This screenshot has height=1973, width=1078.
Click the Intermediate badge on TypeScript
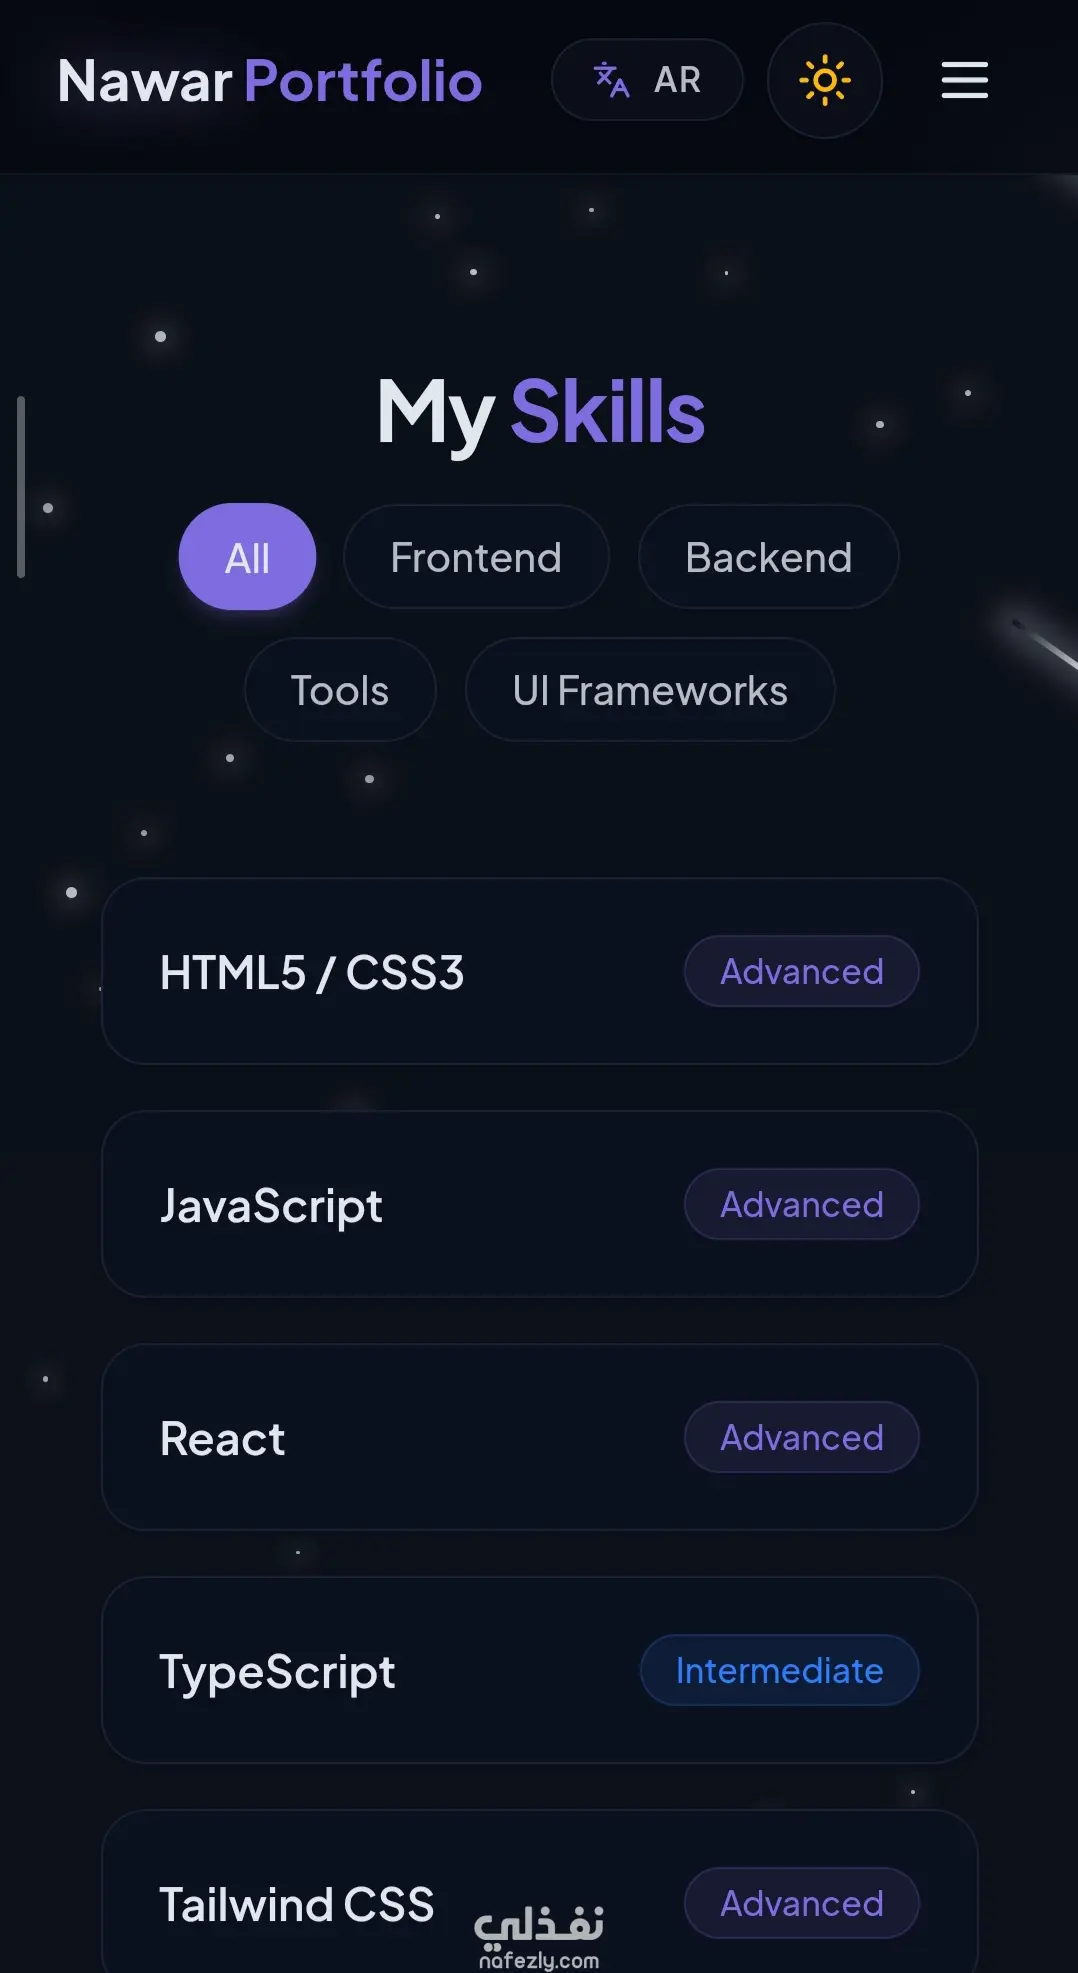click(780, 1670)
